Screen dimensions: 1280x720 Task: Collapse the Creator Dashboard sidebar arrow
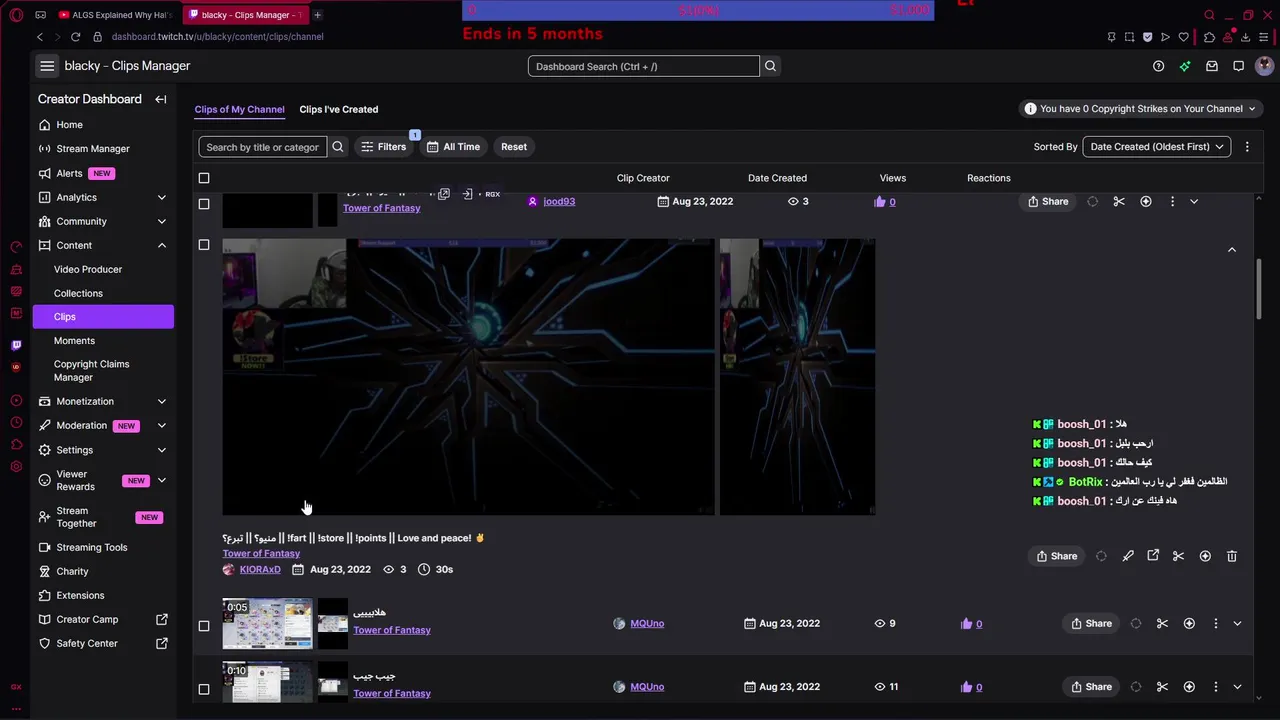point(160,99)
